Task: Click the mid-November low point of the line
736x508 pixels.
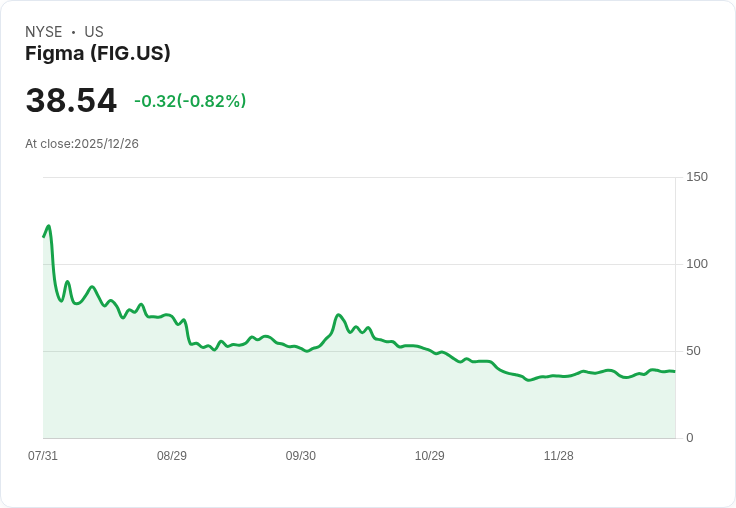Action: click(529, 380)
